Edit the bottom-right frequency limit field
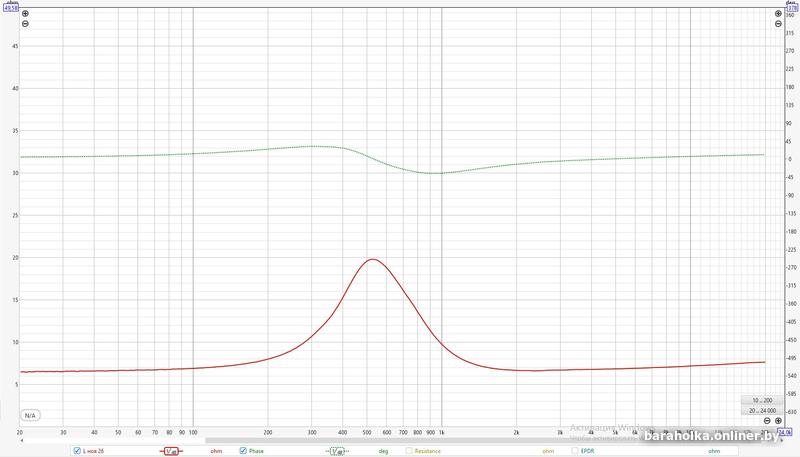The image size is (800, 457). pos(784,432)
